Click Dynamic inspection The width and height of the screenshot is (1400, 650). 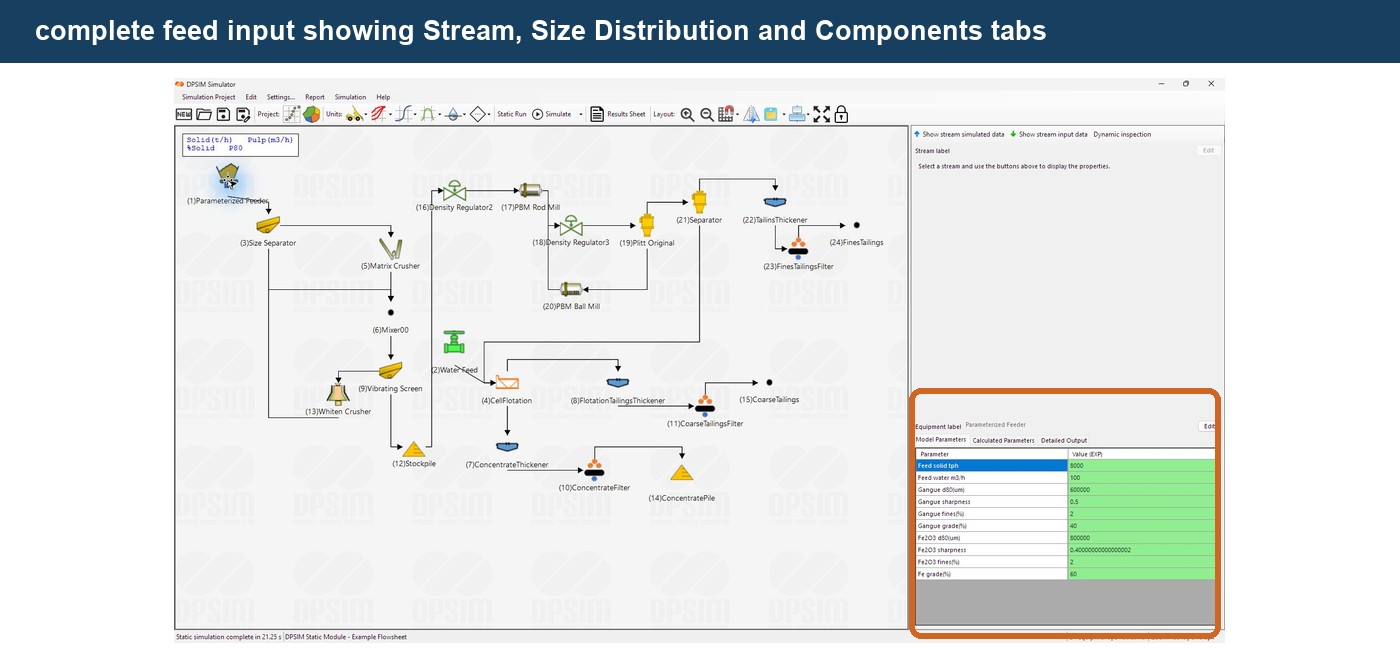[1122, 134]
